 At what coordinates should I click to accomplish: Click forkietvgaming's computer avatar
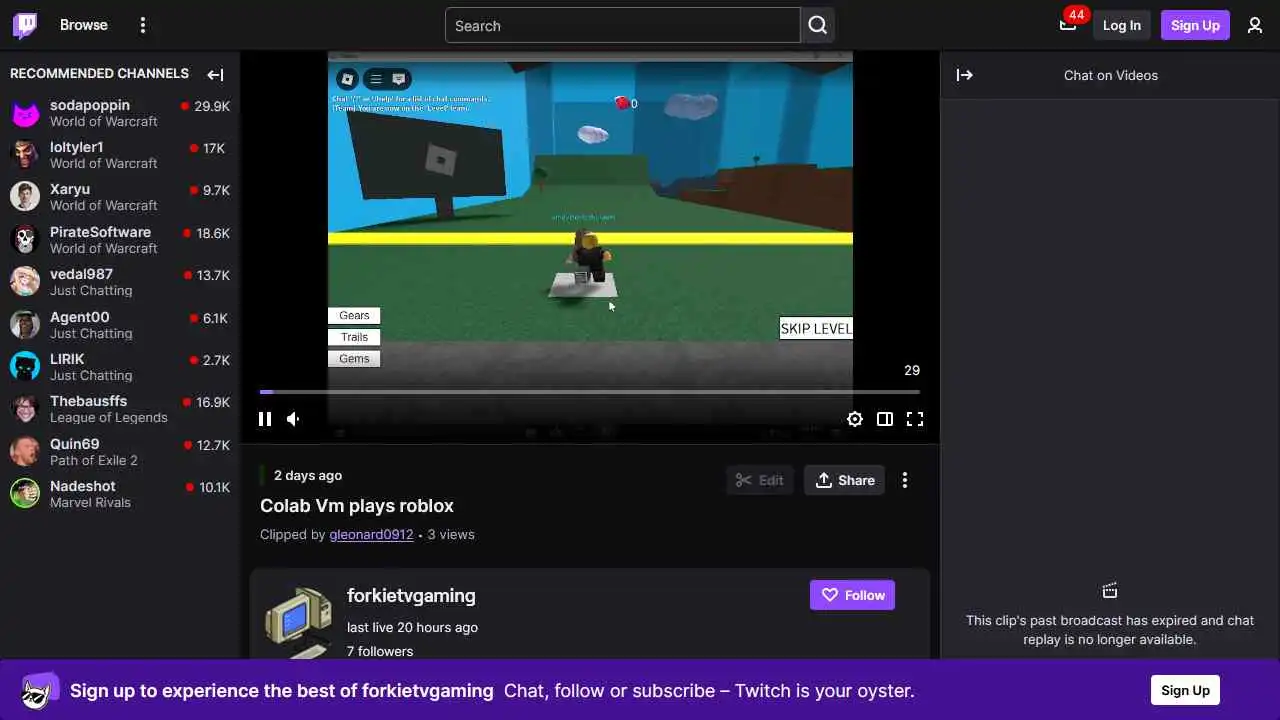298,622
